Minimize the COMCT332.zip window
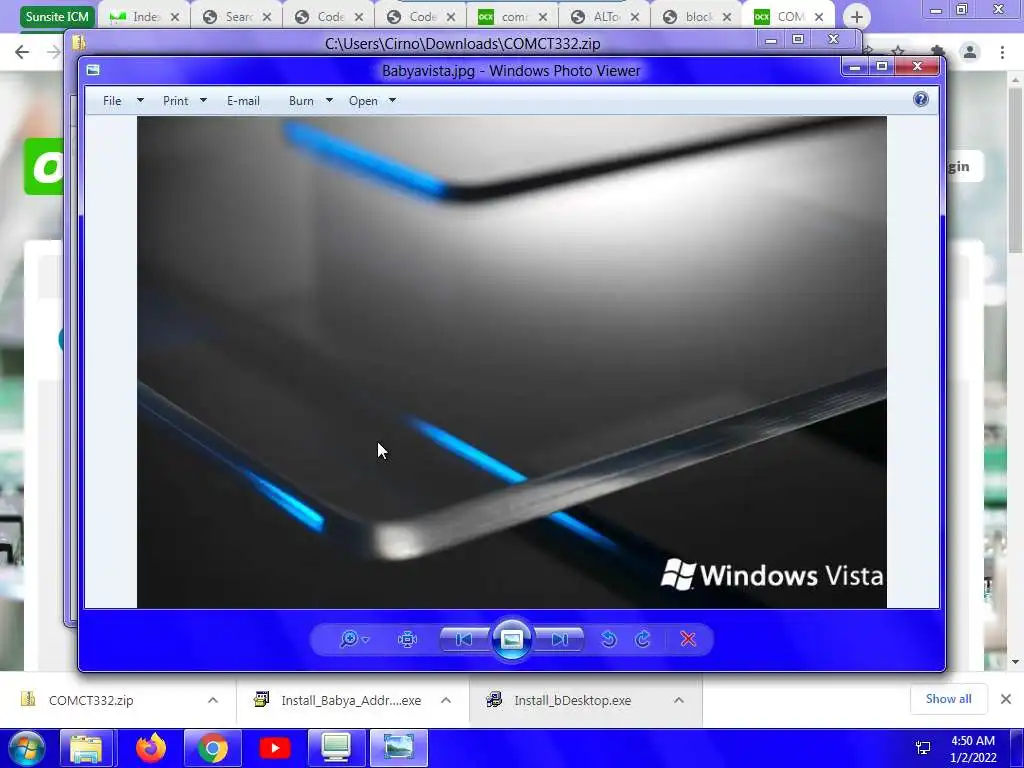Image resolution: width=1024 pixels, height=768 pixels. pyautogui.click(x=771, y=40)
